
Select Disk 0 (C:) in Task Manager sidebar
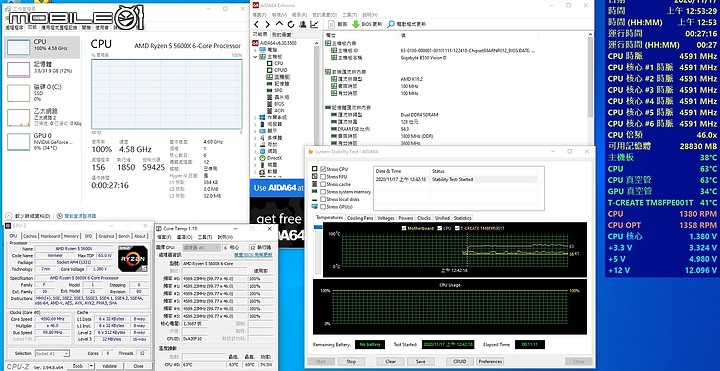click(x=42, y=93)
